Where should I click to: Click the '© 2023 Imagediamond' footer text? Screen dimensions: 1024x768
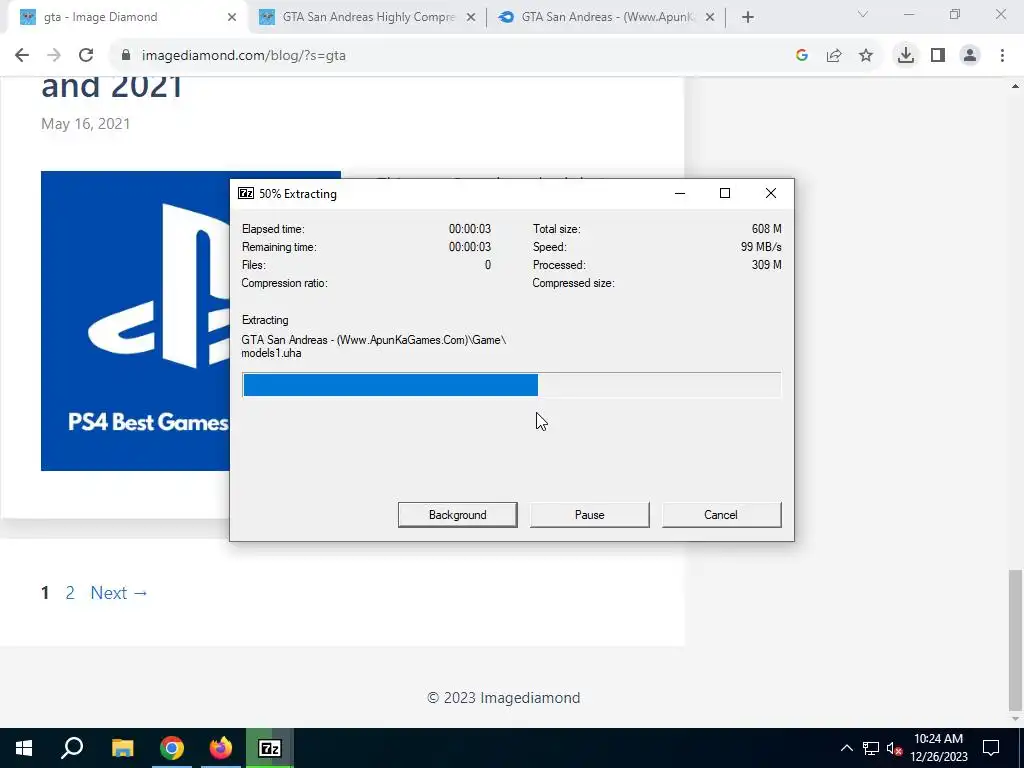pyautogui.click(x=504, y=698)
